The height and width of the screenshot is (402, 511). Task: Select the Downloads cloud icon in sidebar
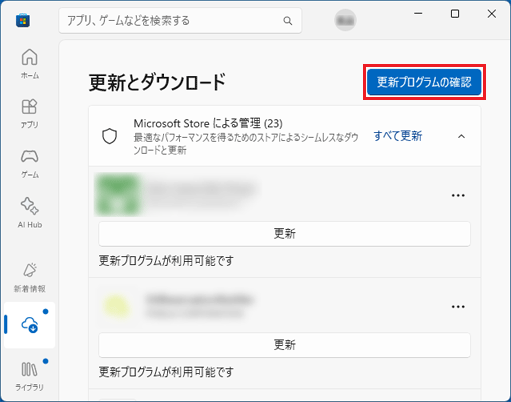click(x=29, y=325)
